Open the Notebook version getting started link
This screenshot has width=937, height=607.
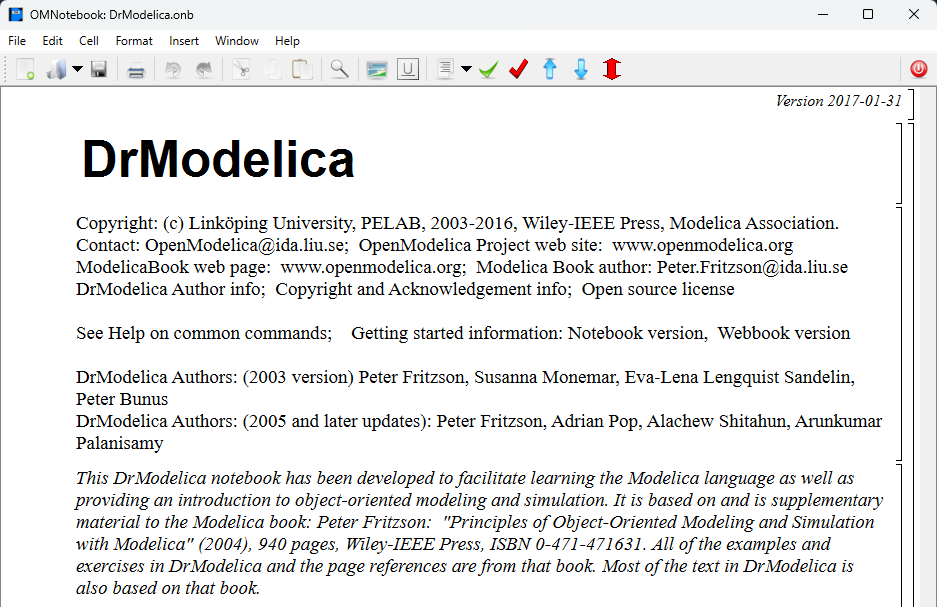636,333
